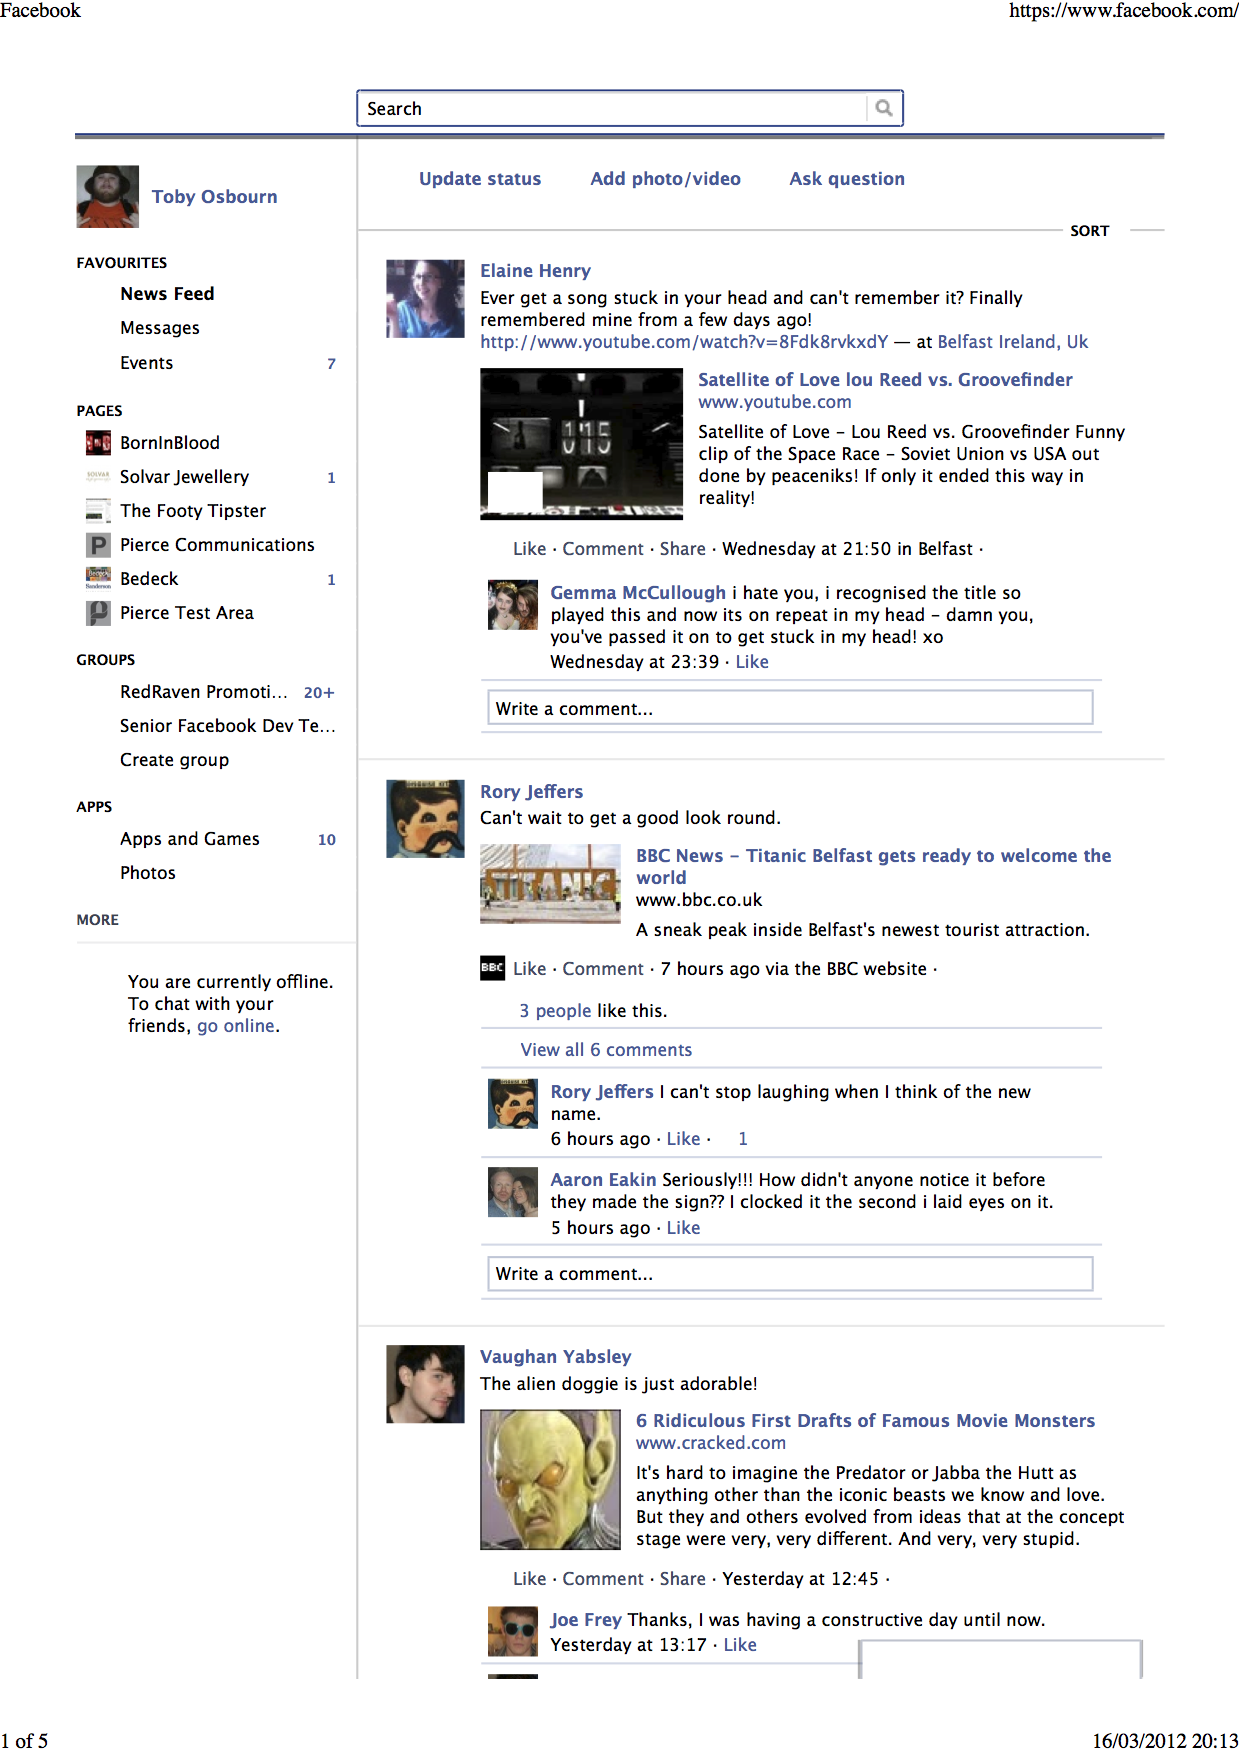
Task: Open Toby Osbourn profile name link
Action: click(215, 197)
